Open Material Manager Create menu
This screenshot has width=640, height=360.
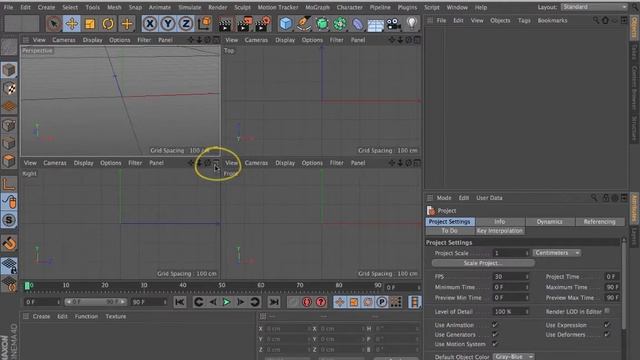[41, 316]
